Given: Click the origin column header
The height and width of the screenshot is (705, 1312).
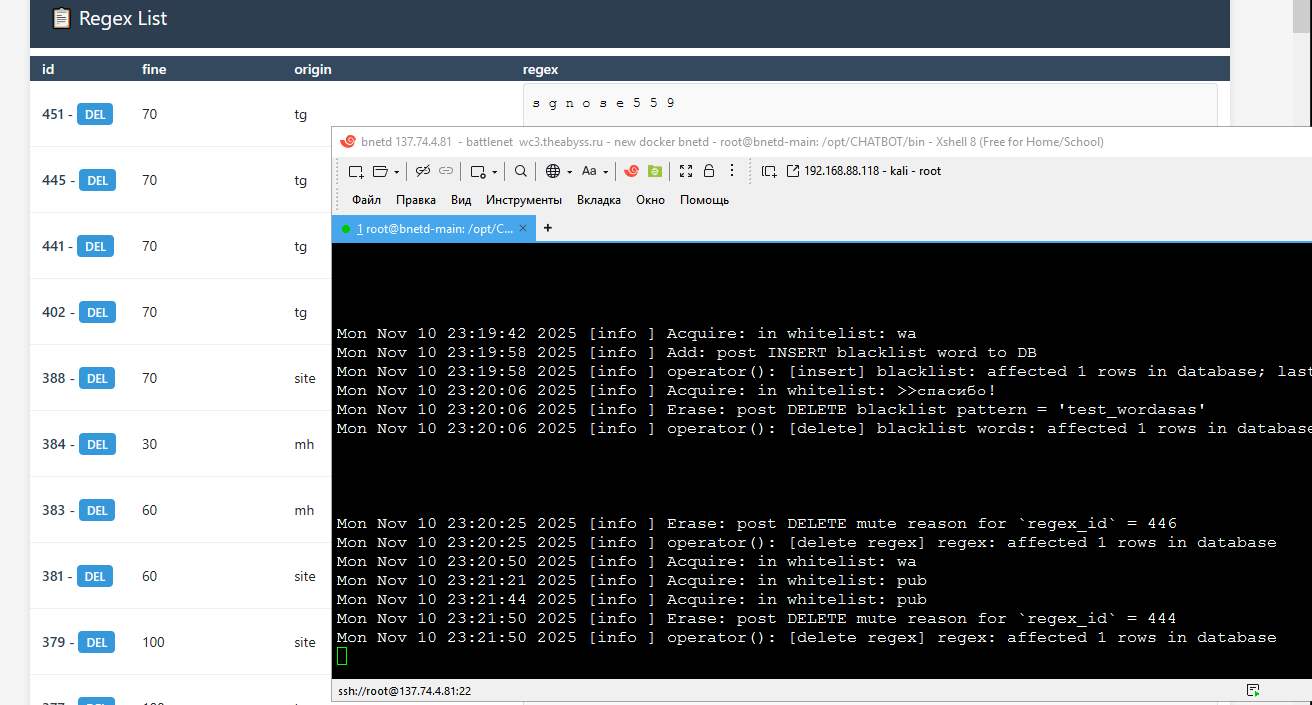Looking at the screenshot, I should click(x=313, y=70).
